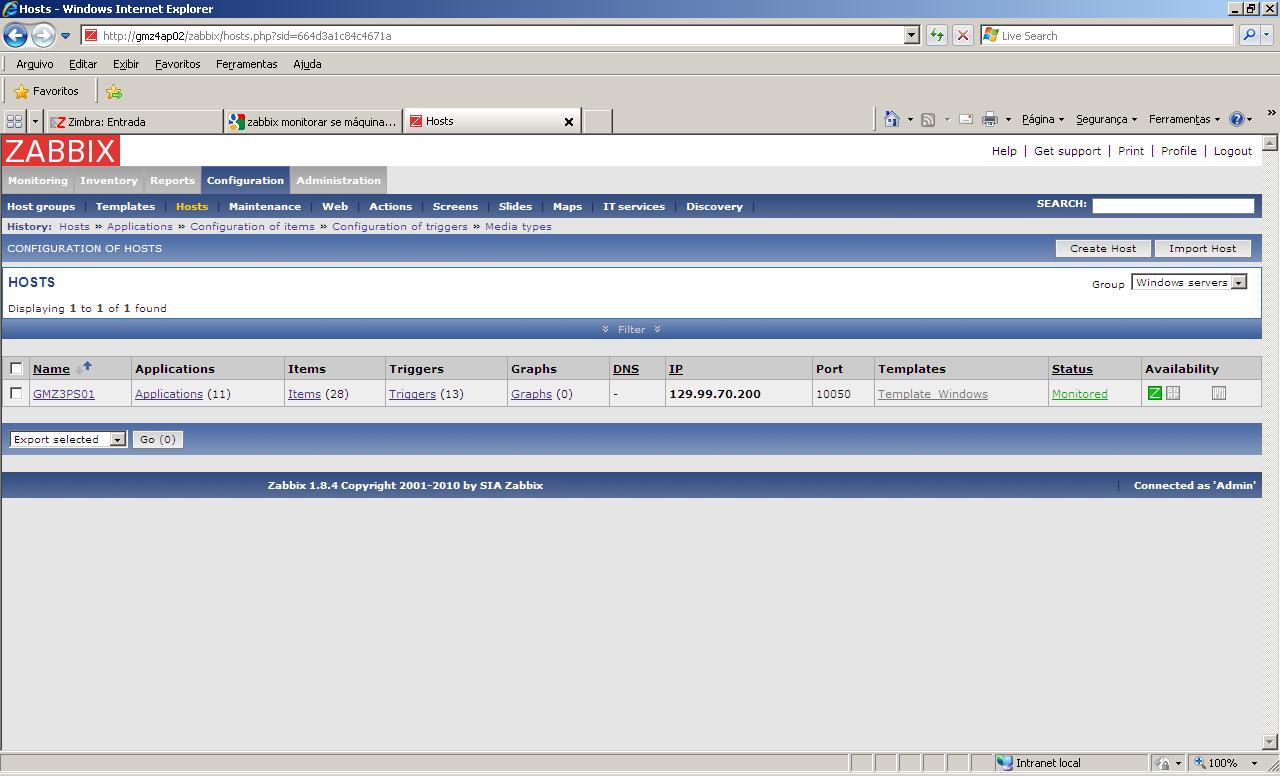Image resolution: width=1280 pixels, height=776 pixels.
Task: Switch to the zabbix monitorar se máquina tab
Action: 313,122
